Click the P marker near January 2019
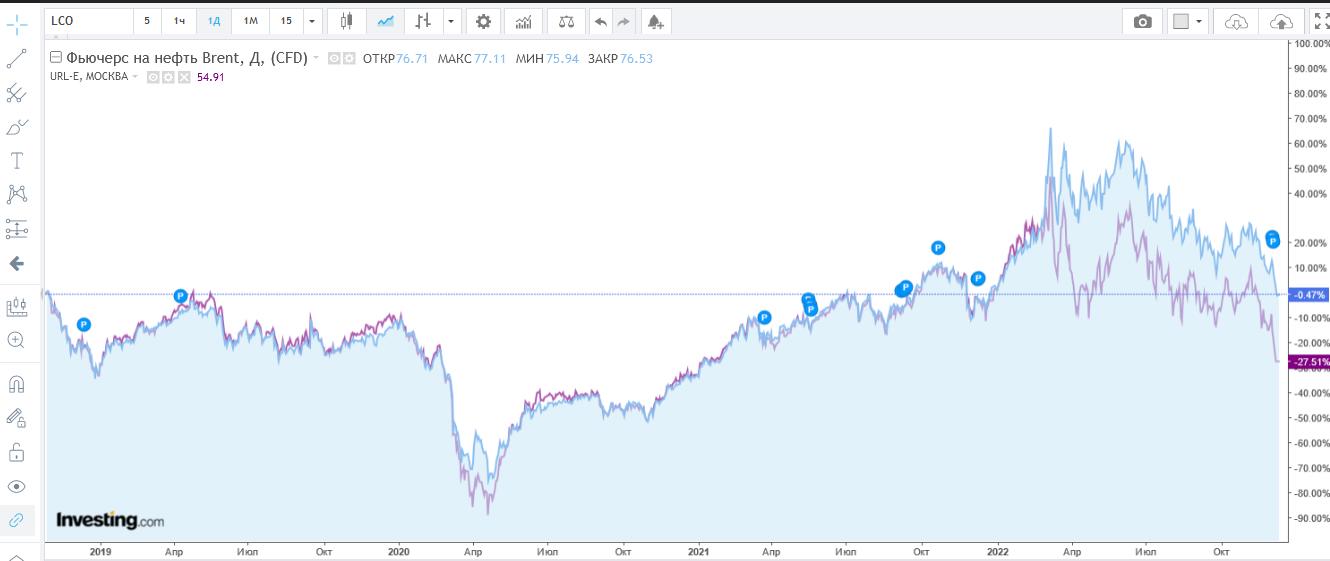Screen dimensions: 1330x561 [x=84, y=324]
